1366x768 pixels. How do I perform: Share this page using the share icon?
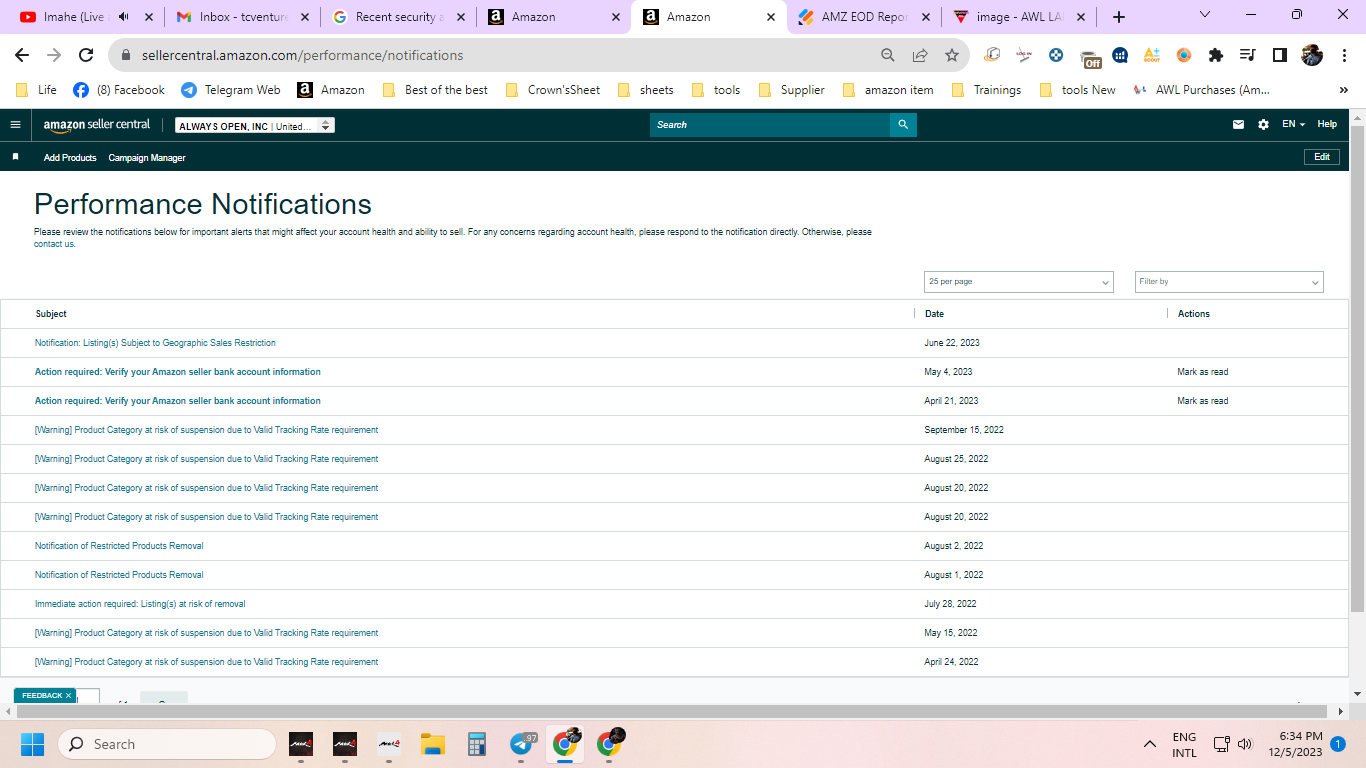(920, 55)
